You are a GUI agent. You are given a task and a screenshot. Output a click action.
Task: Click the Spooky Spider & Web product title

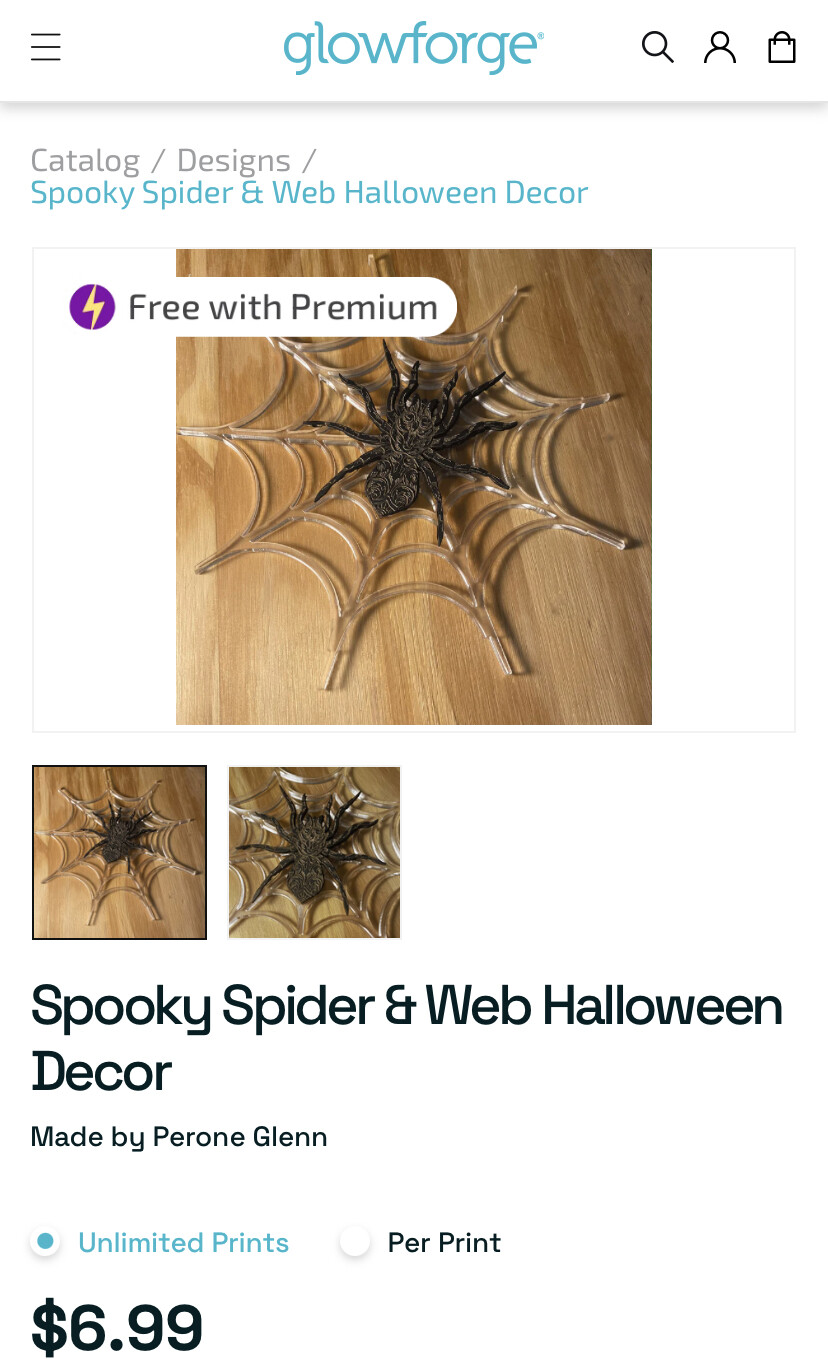click(x=407, y=1038)
